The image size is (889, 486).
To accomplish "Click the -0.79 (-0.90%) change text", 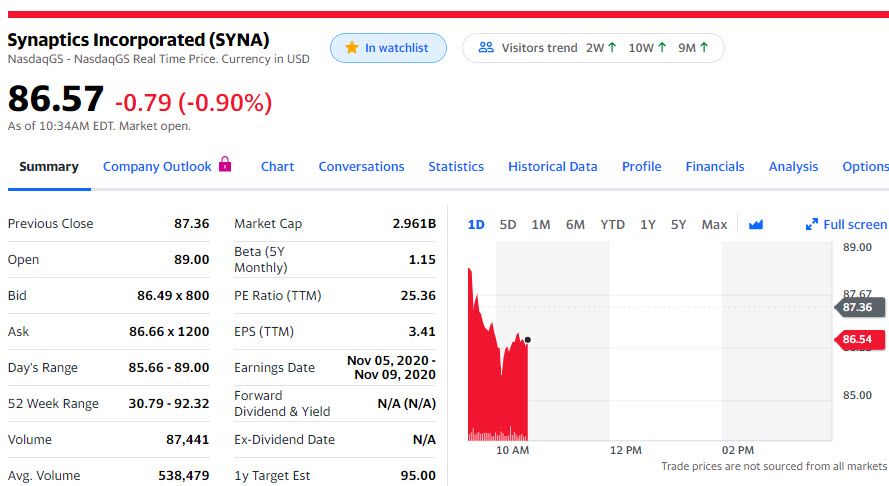I will click(193, 103).
